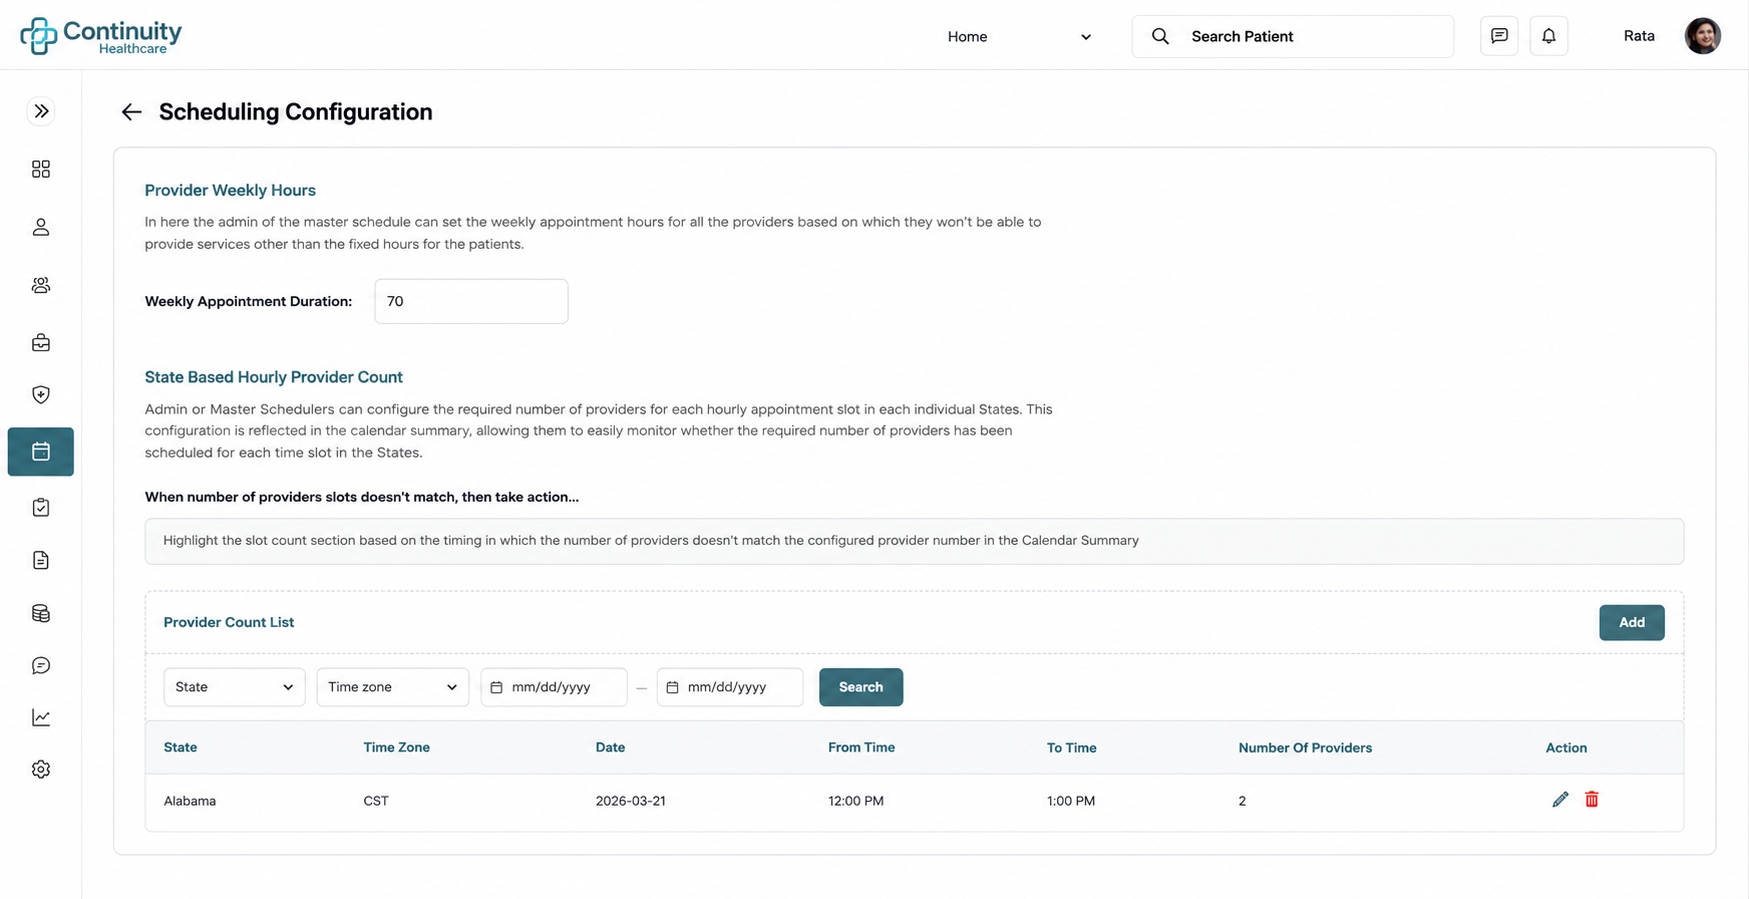
Task: Select the calendar scheduling icon in sidebar
Action: [41, 452]
